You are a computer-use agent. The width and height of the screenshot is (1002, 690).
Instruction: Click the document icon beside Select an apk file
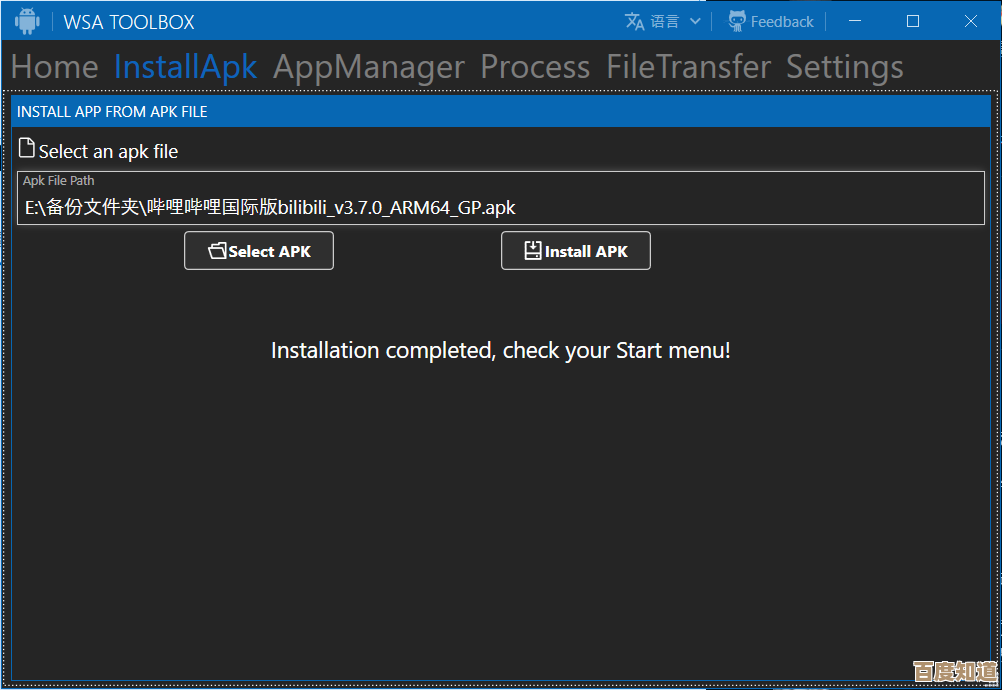point(27,149)
